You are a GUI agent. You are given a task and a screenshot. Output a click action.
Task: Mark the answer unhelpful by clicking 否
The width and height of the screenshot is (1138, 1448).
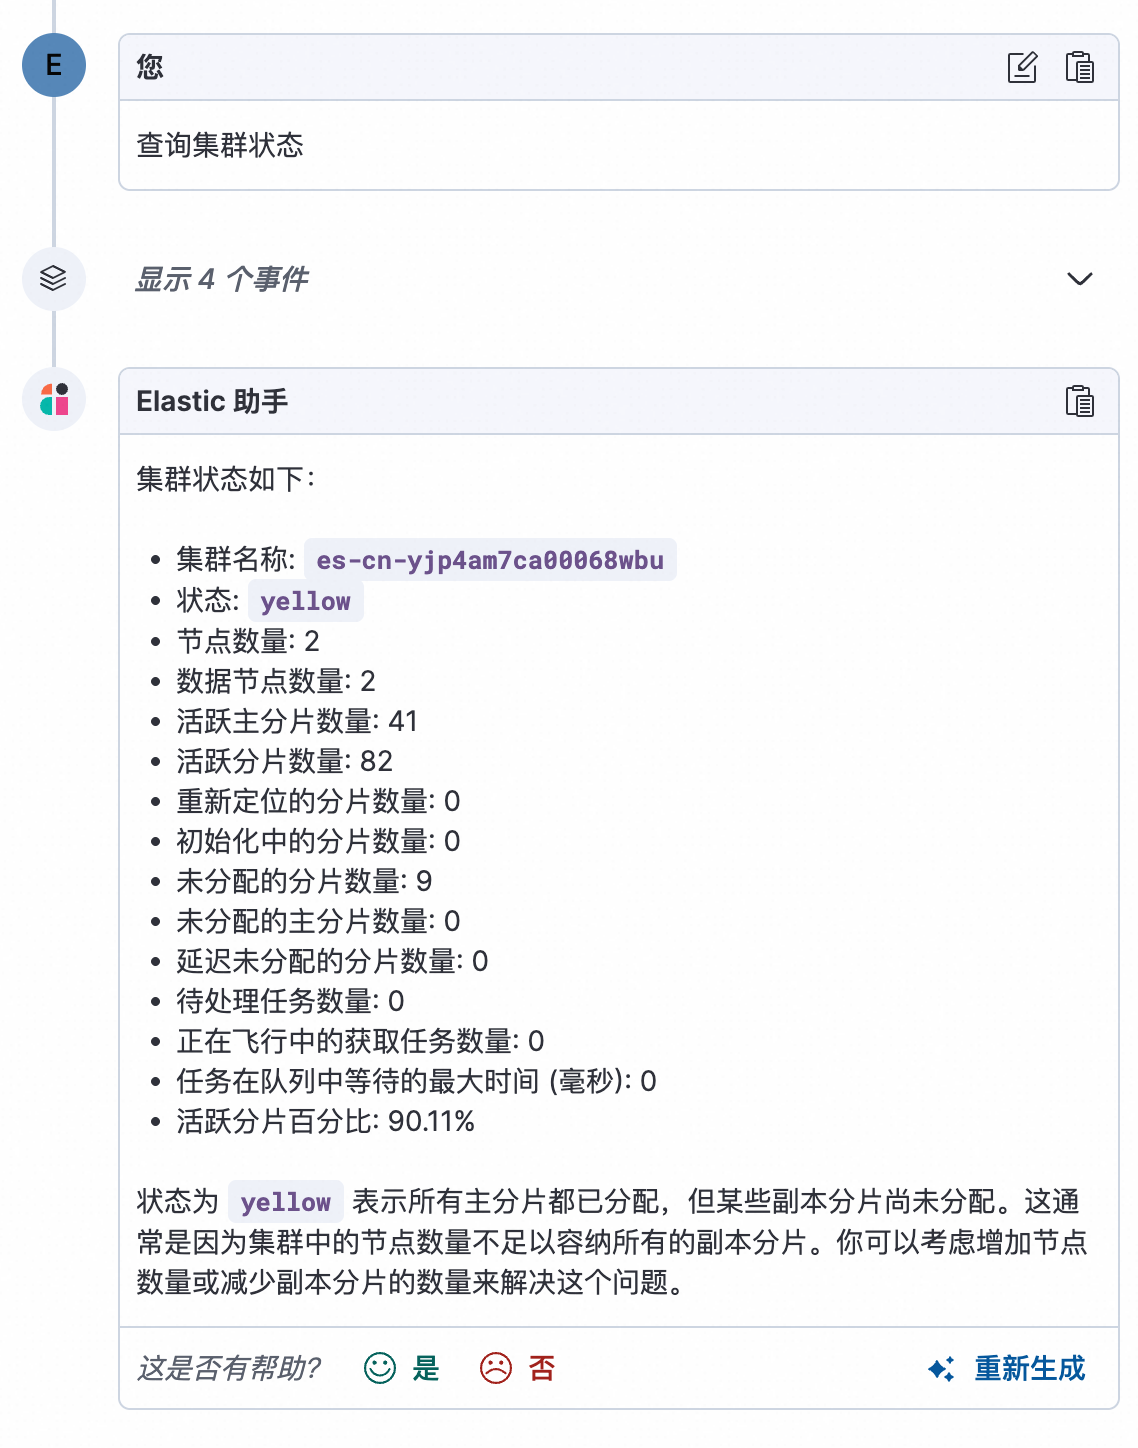point(543,1368)
